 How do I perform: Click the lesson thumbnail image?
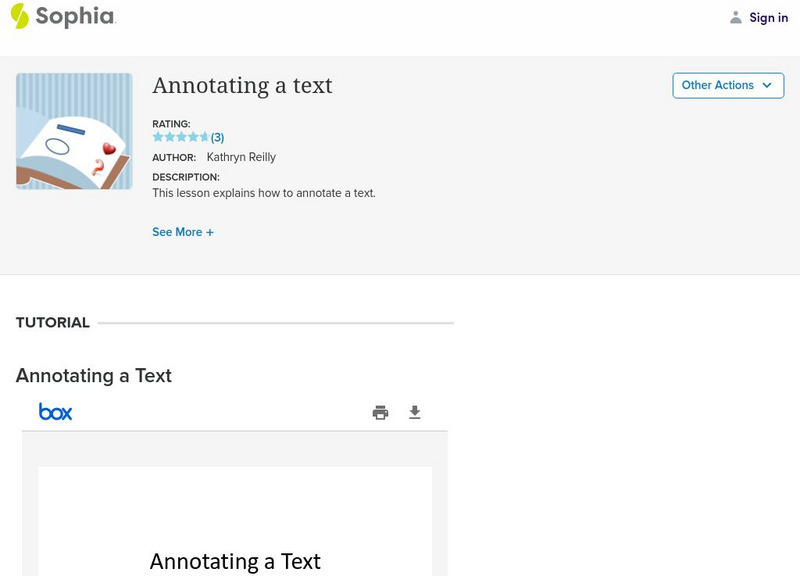(74, 131)
